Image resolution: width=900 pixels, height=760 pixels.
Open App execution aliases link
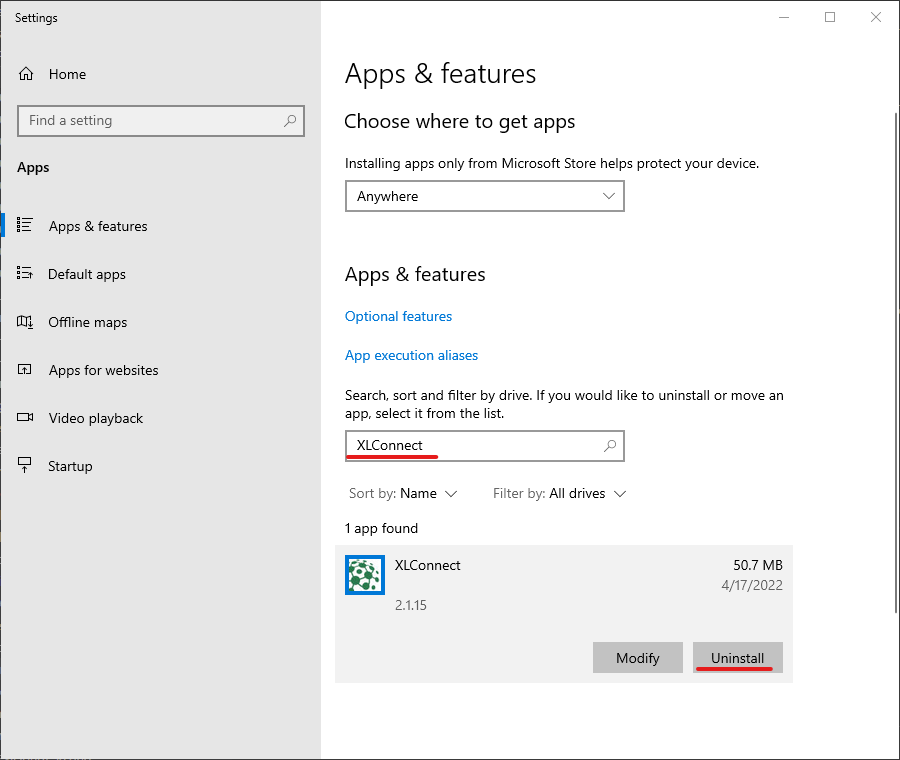(x=411, y=355)
